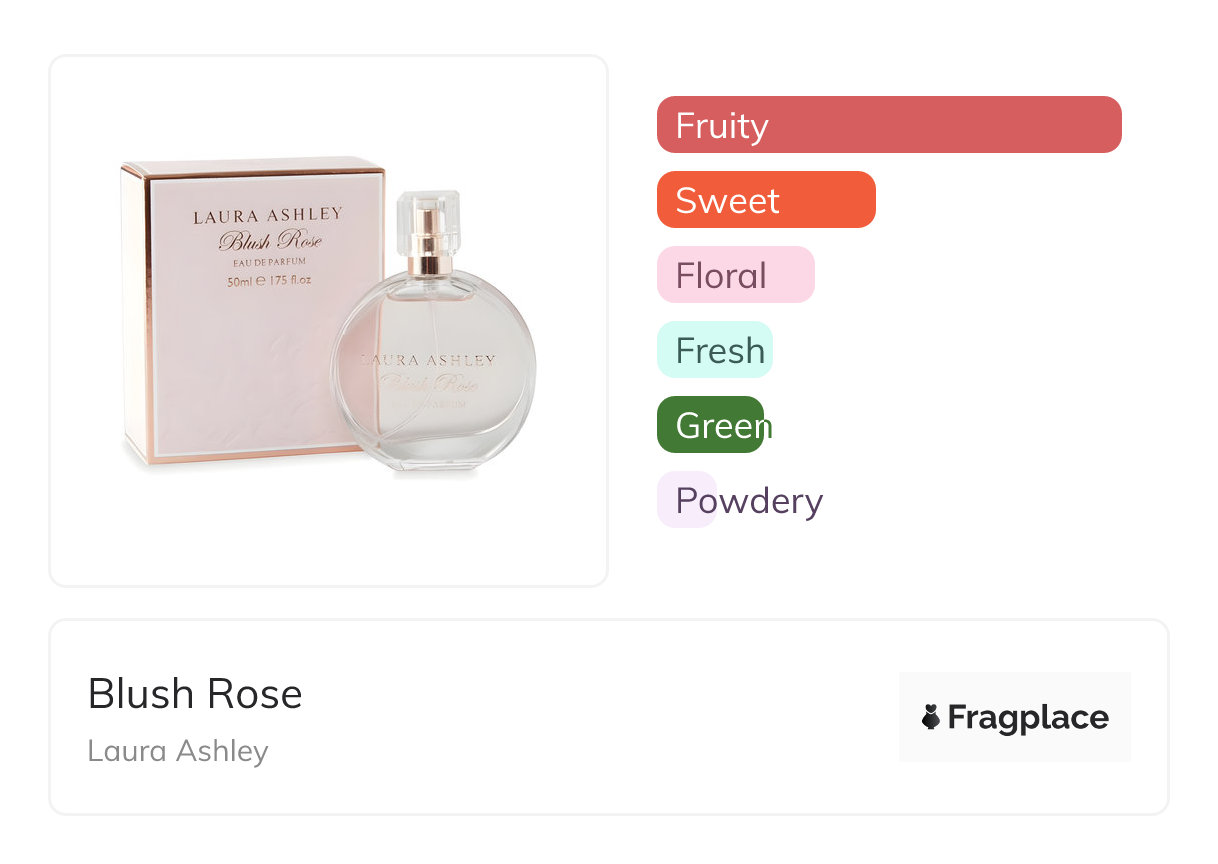Click the Powdery label text
The width and height of the screenshot is (1218, 864).
tap(750, 500)
